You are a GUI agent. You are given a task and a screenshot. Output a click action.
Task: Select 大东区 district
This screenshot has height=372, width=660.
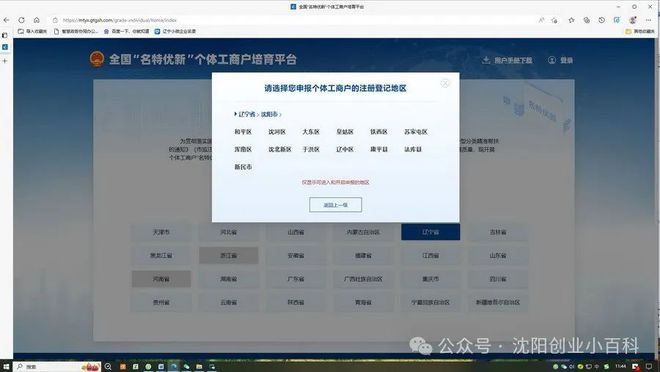click(x=311, y=132)
